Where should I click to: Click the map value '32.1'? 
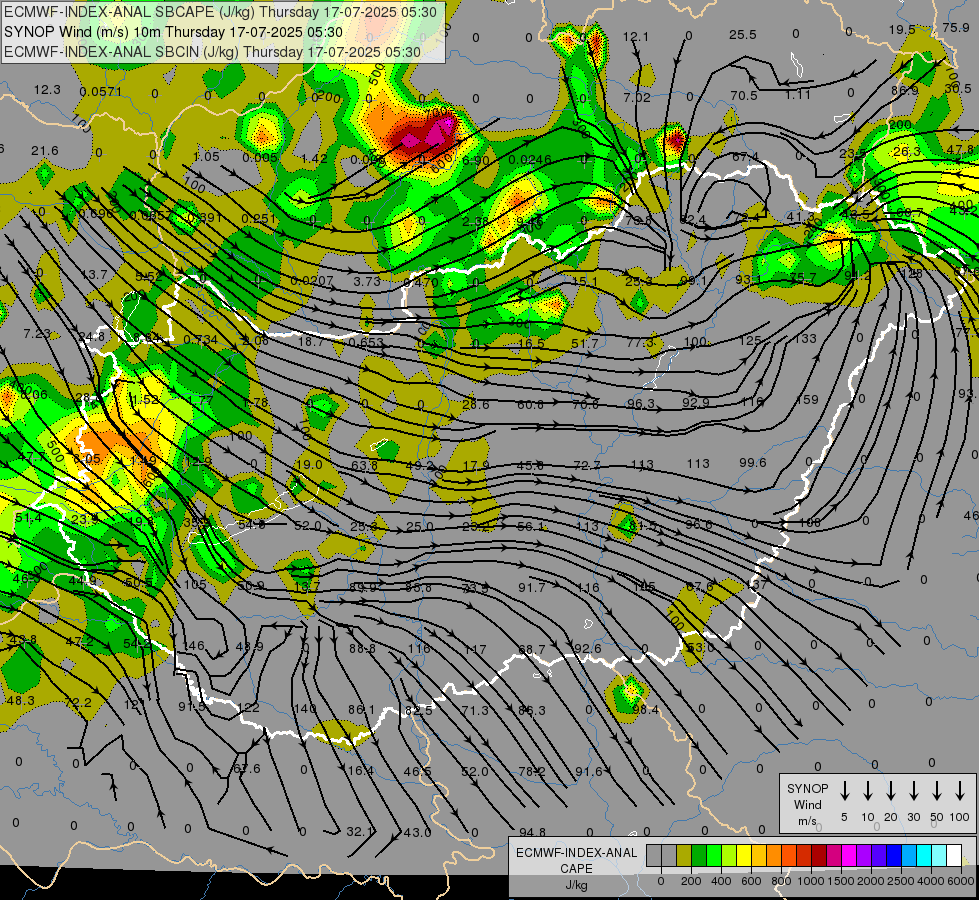(360, 832)
